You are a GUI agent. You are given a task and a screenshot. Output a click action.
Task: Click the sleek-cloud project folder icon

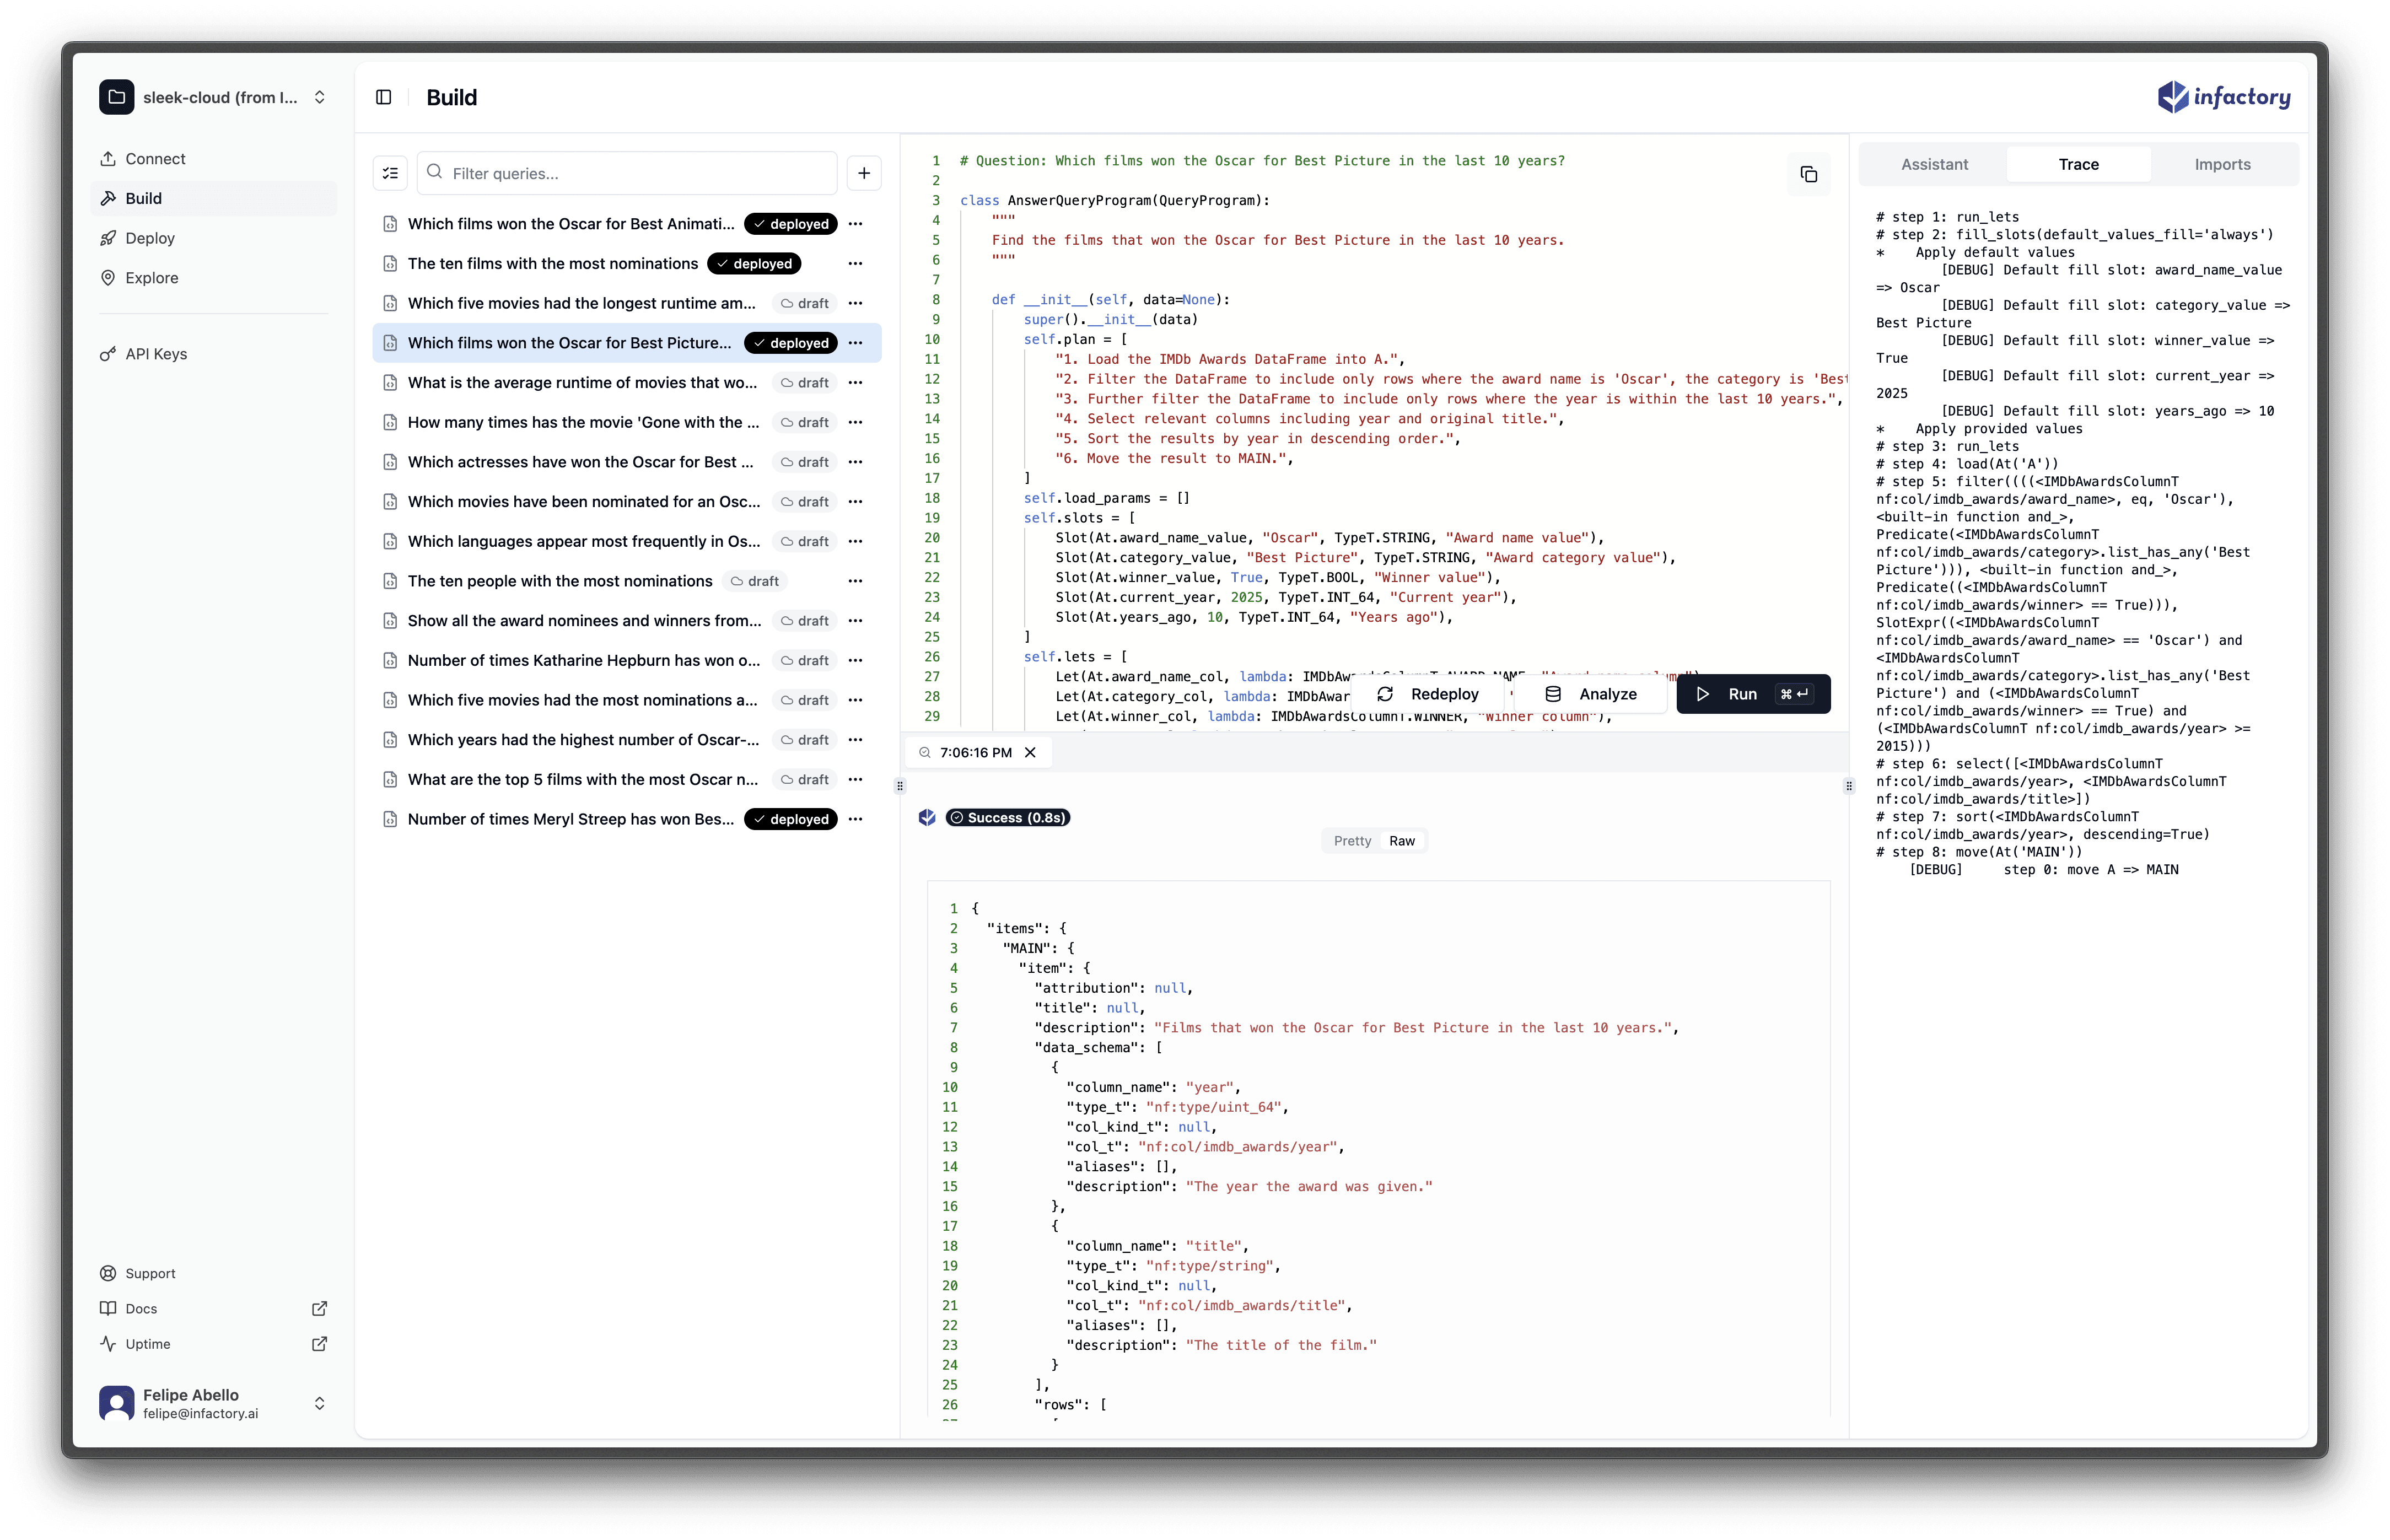click(116, 97)
